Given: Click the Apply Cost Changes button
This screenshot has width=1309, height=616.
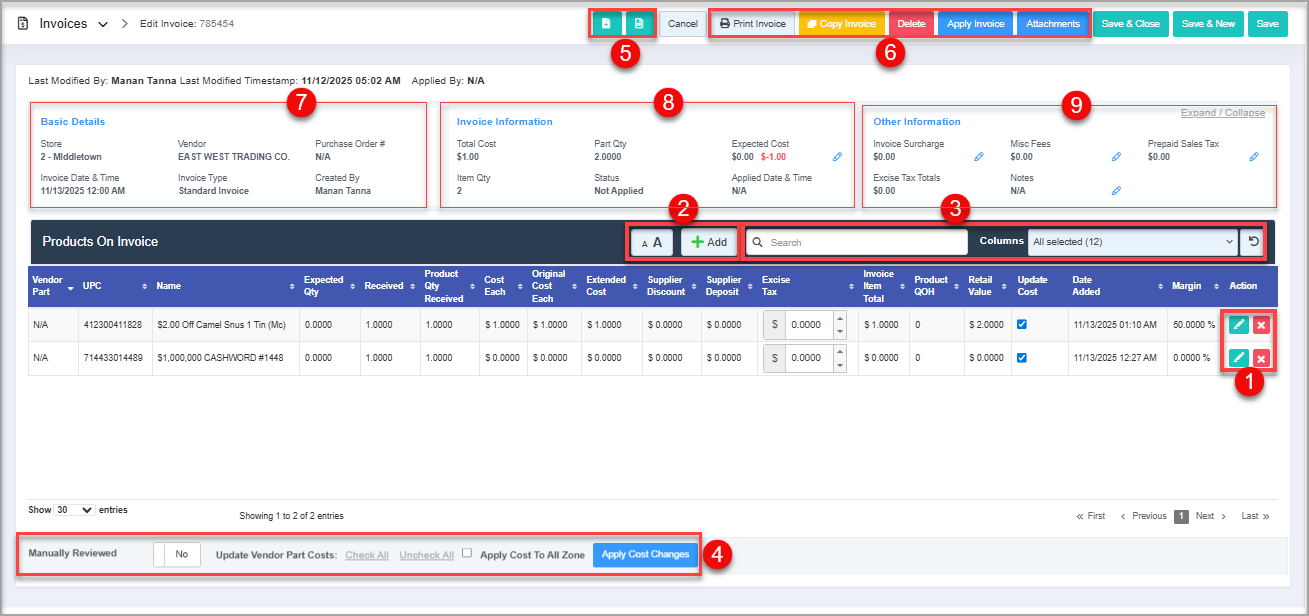Looking at the screenshot, I should 645,555.
